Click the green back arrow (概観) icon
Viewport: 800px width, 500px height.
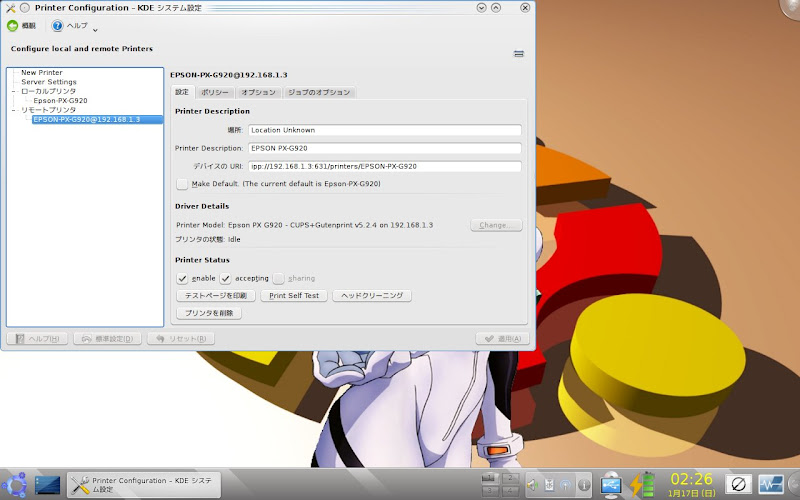pyautogui.click(x=12, y=26)
